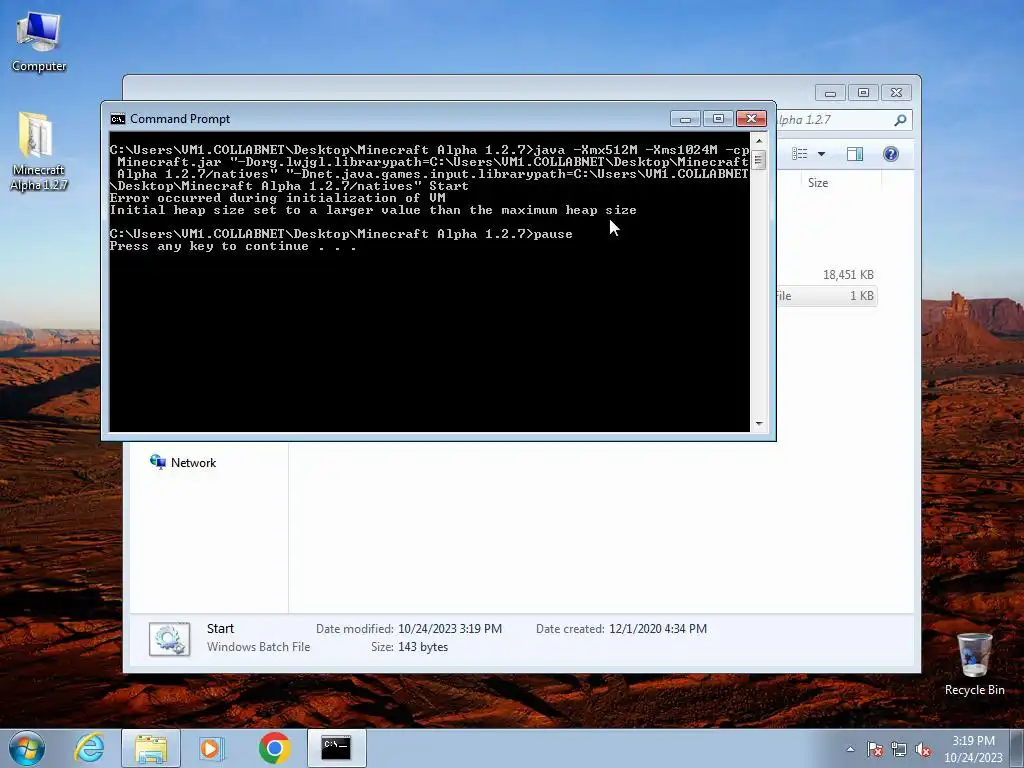Open Explorer help with the question mark icon
The width and height of the screenshot is (1024, 768).
[x=891, y=154]
